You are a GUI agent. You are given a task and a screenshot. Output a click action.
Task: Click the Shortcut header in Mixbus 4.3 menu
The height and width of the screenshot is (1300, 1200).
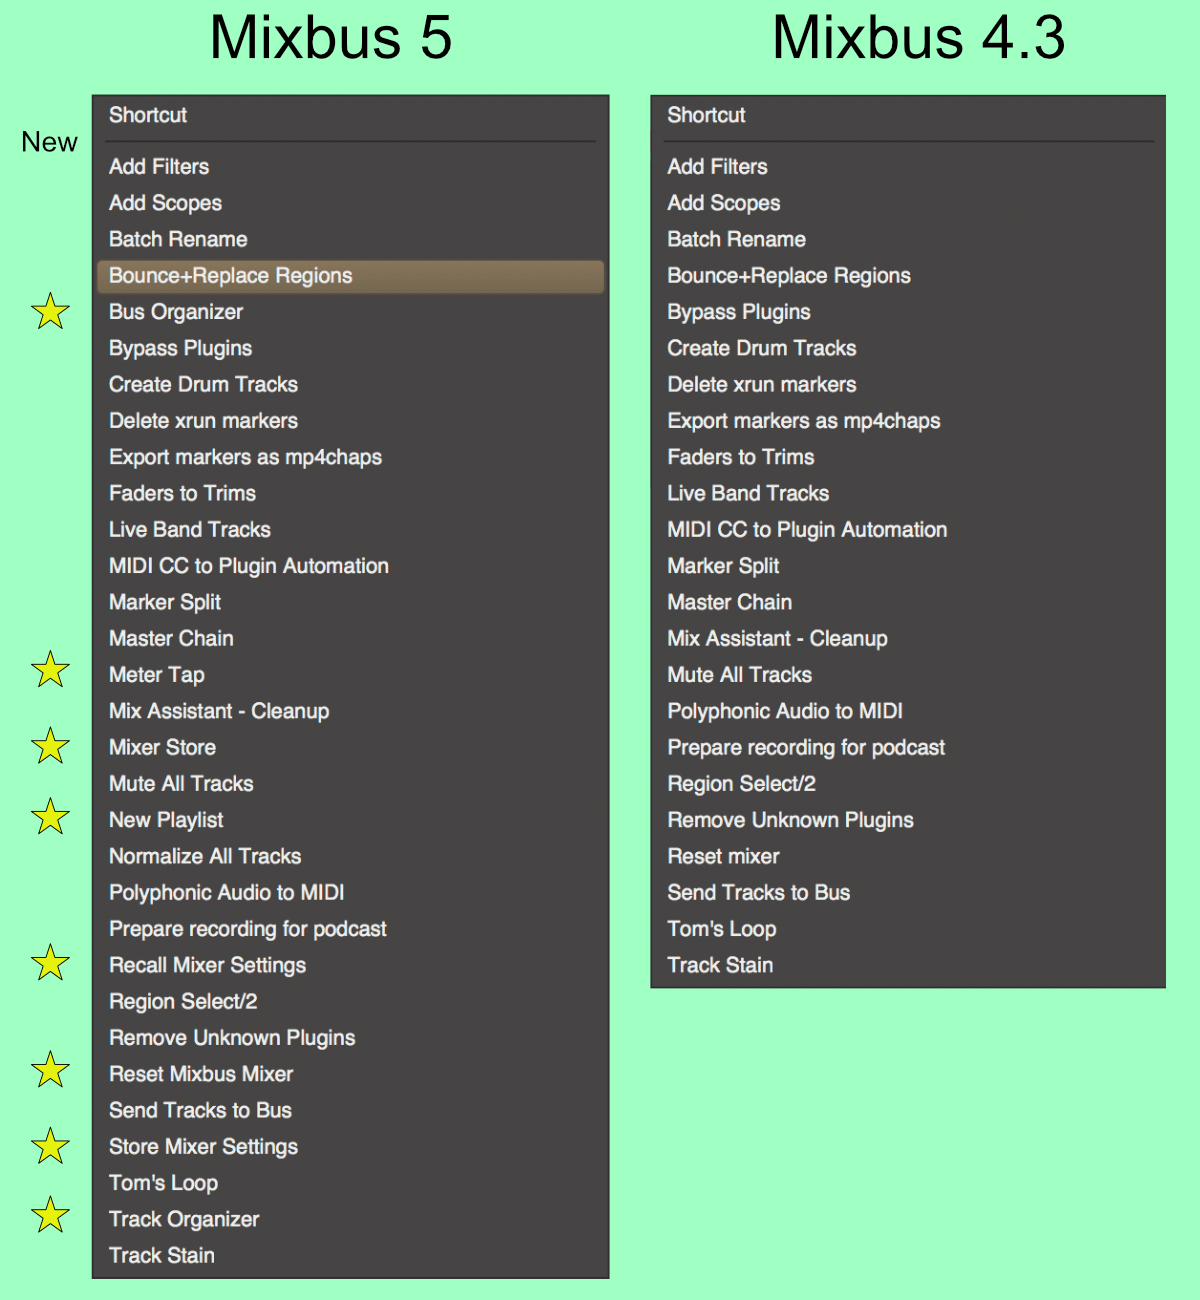(706, 115)
